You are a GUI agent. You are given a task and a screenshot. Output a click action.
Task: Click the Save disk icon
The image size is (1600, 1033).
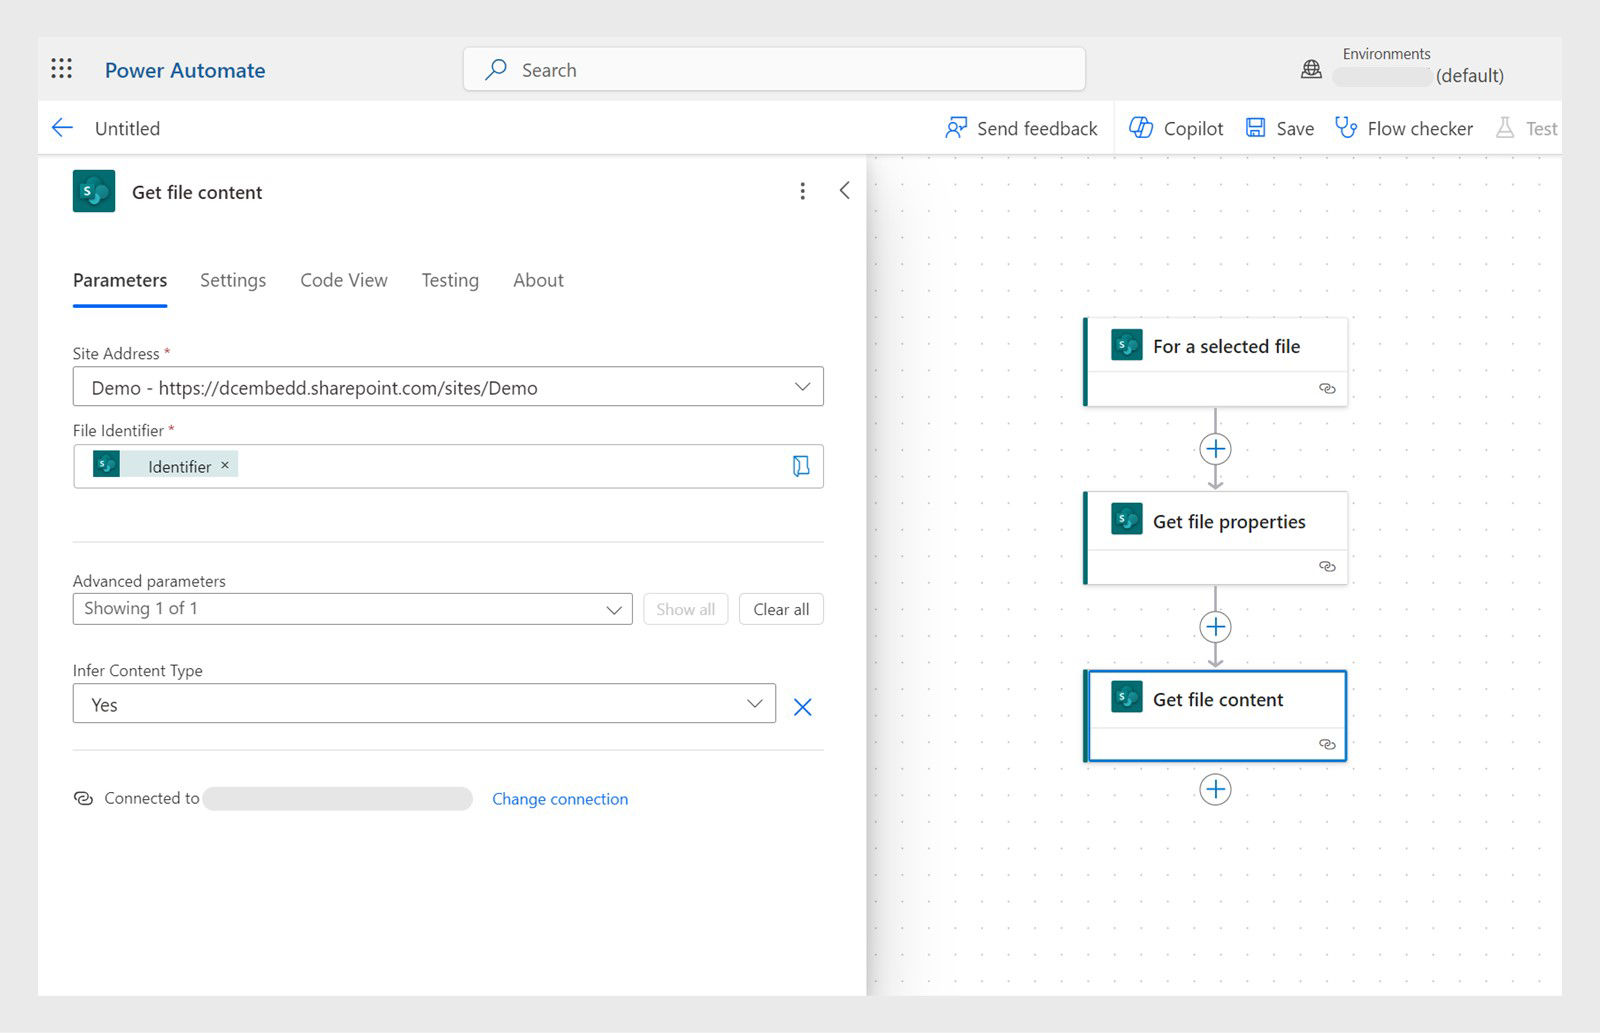tap(1255, 128)
